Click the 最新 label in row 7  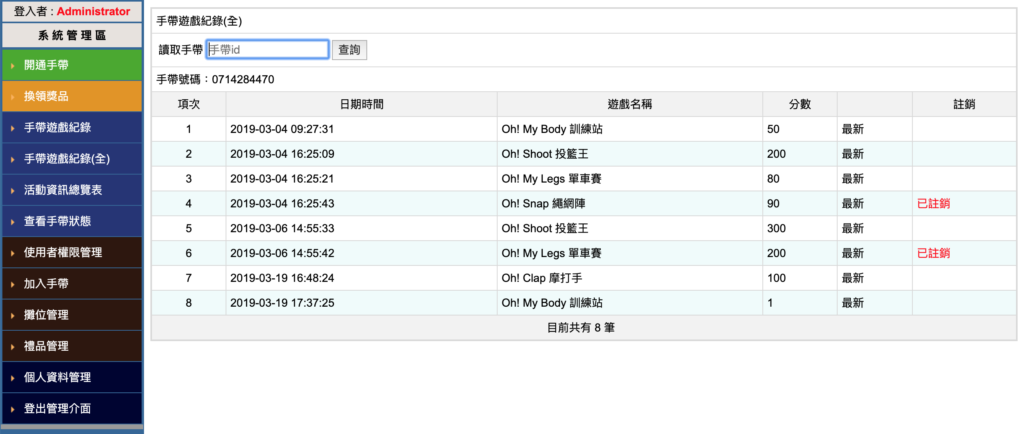(x=852, y=278)
